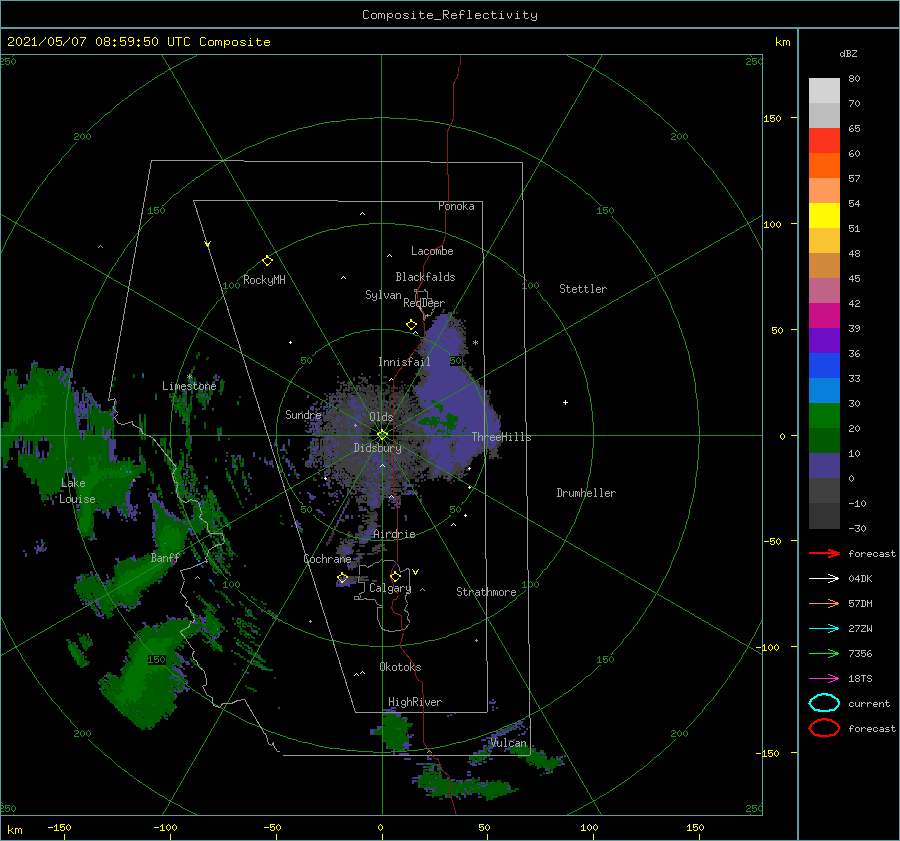The image size is (900, 841).
Task: Click the Limestone label on map
Action: tap(189, 386)
